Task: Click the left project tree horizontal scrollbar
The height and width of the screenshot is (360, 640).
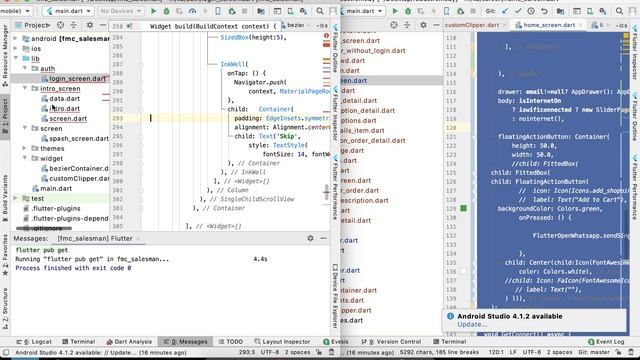Action: pos(44,228)
